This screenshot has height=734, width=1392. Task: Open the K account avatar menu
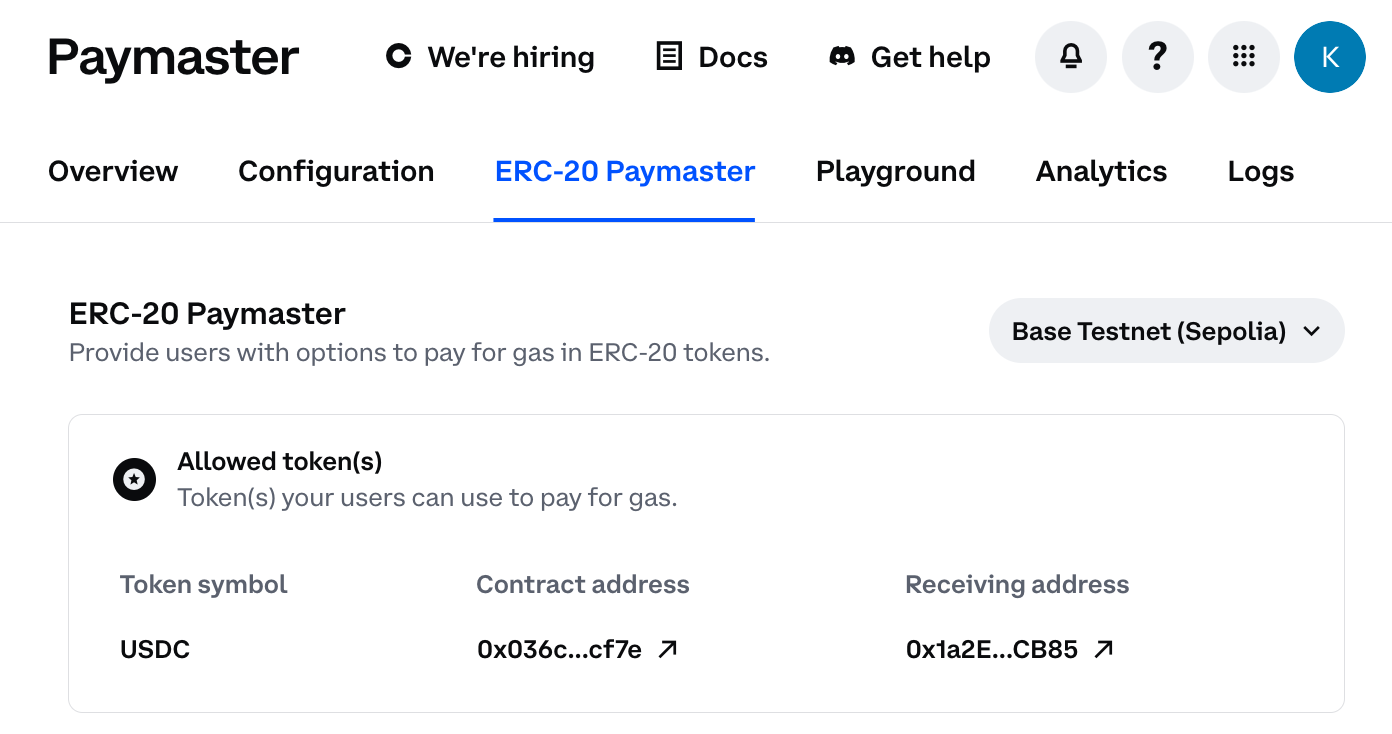point(1330,57)
